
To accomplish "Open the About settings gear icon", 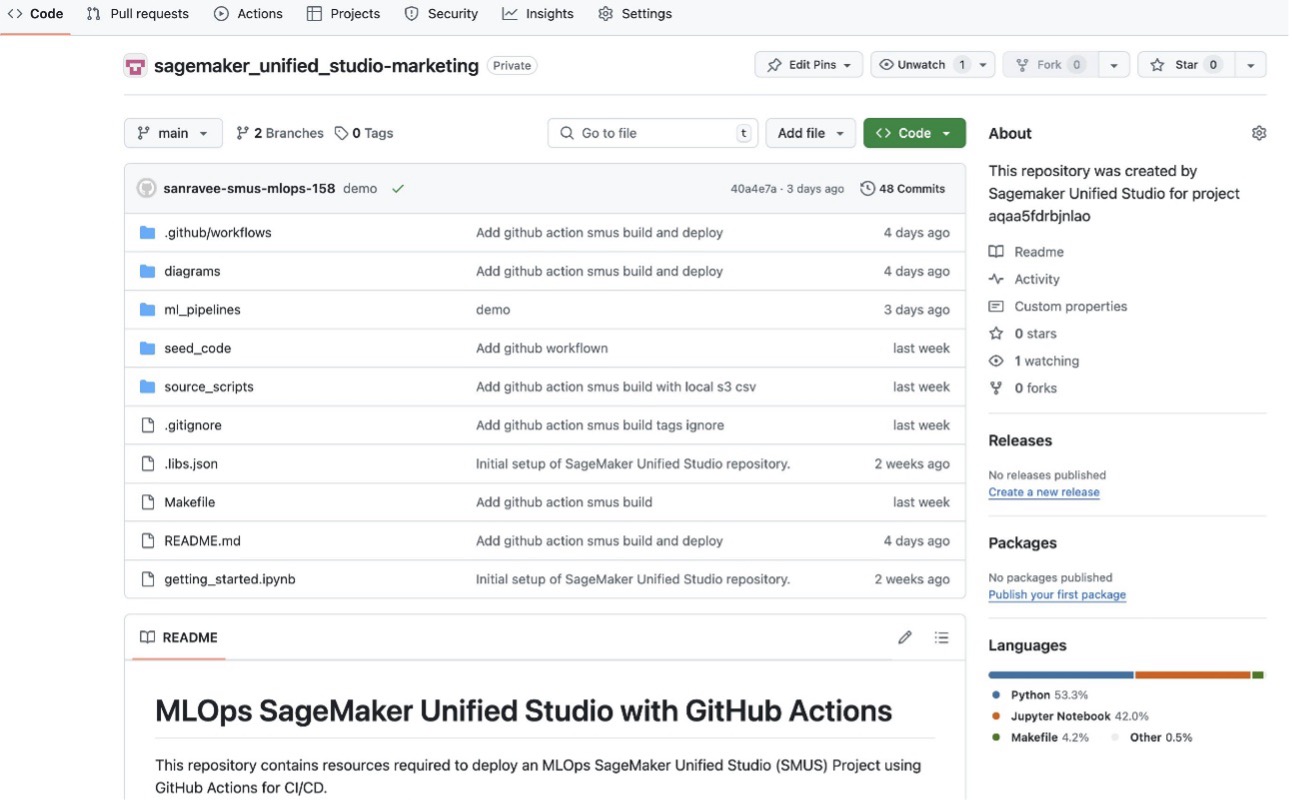I will point(1259,133).
